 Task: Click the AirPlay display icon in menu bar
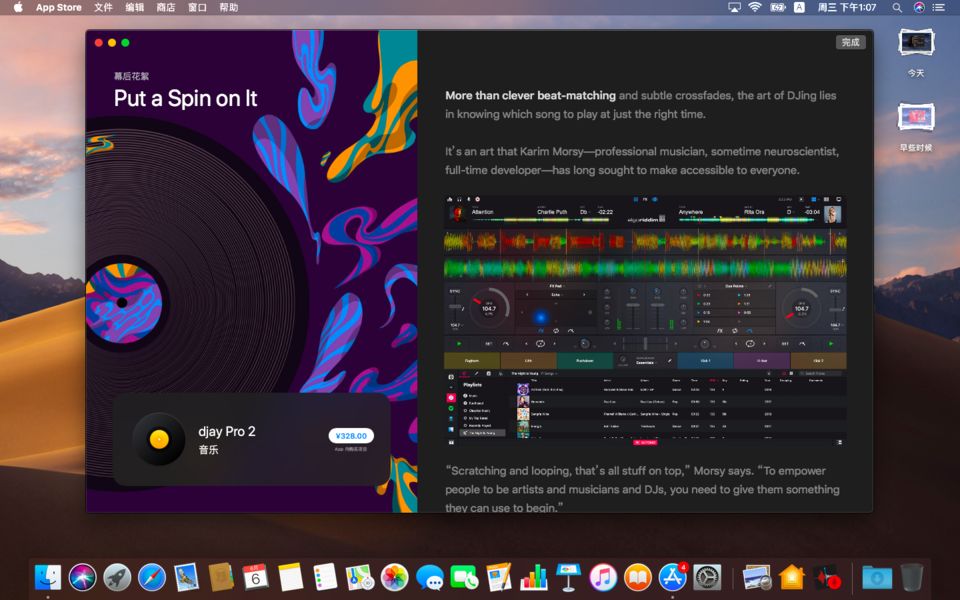[x=734, y=7]
